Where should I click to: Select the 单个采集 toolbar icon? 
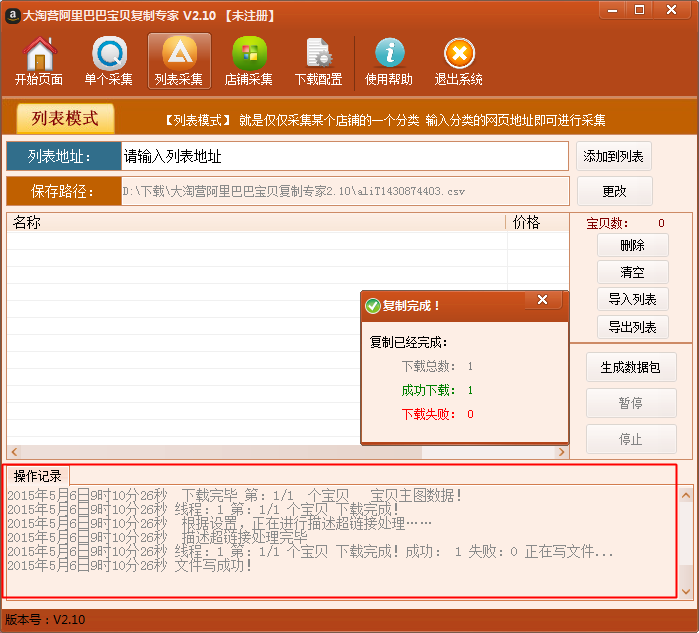click(x=109, y=61)
